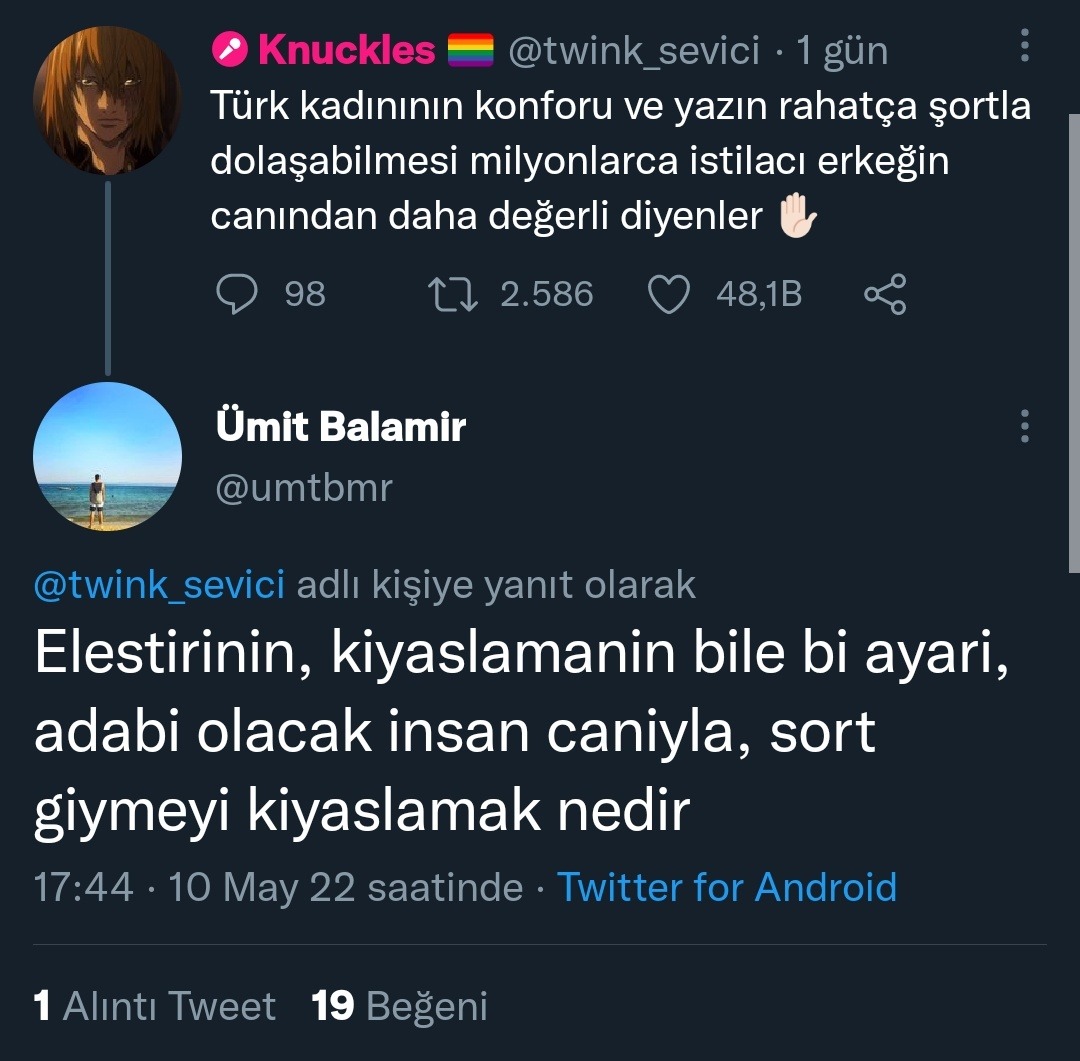View the 19 Beğeni likes list

[399, 1006]
